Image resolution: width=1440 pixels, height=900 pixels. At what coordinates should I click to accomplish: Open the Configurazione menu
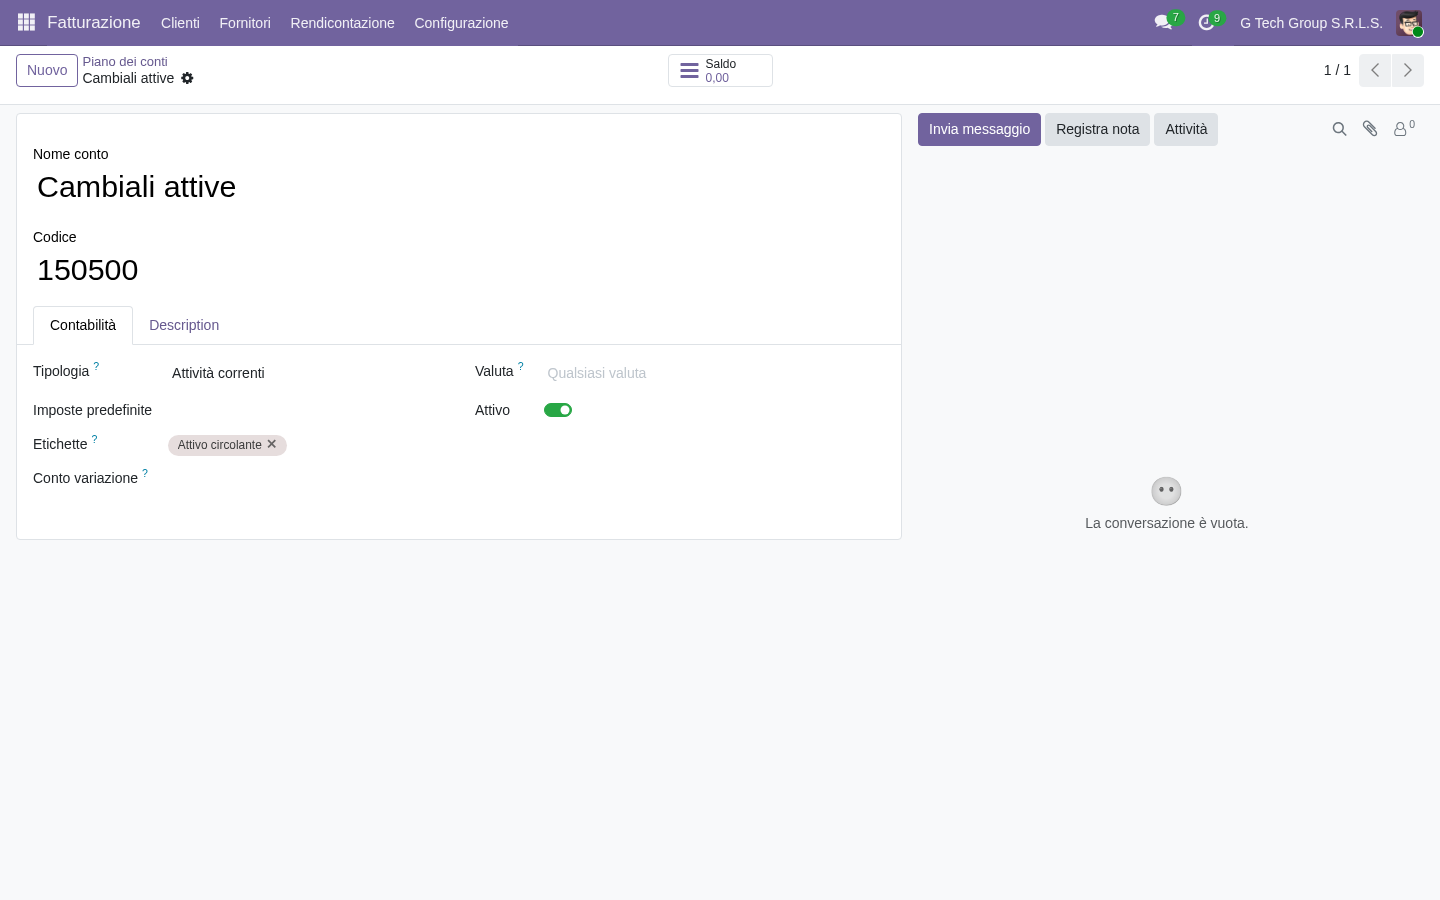pos(461,23)
